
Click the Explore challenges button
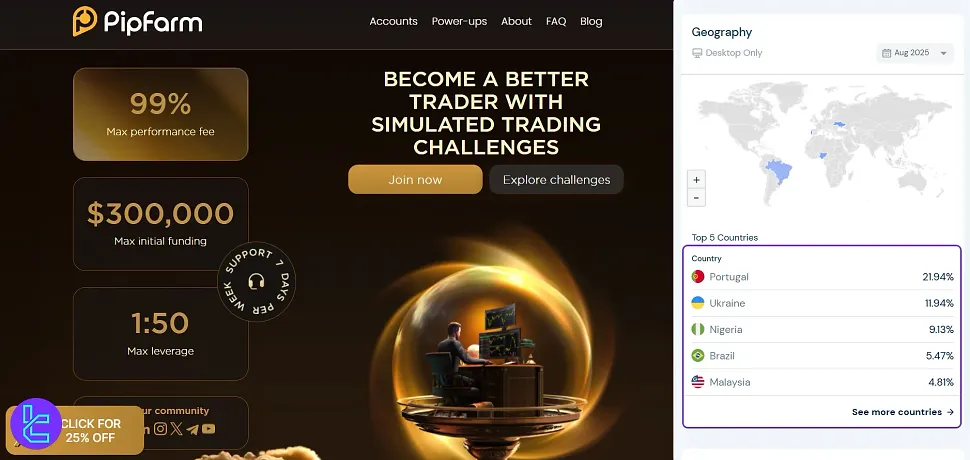(x=556, y=179)
